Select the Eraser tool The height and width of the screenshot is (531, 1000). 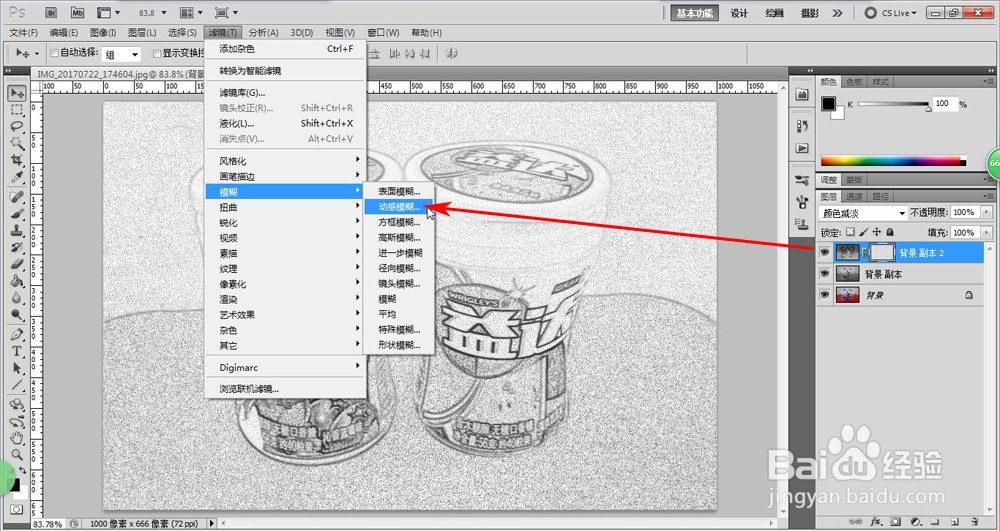pyautogui.click(x=17, y=263)
